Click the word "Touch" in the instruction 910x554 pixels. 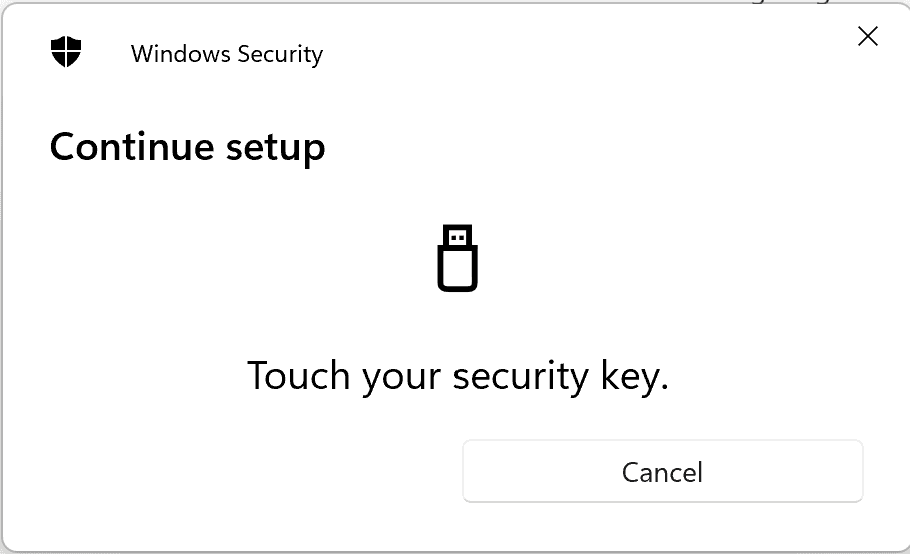point(299,375)
